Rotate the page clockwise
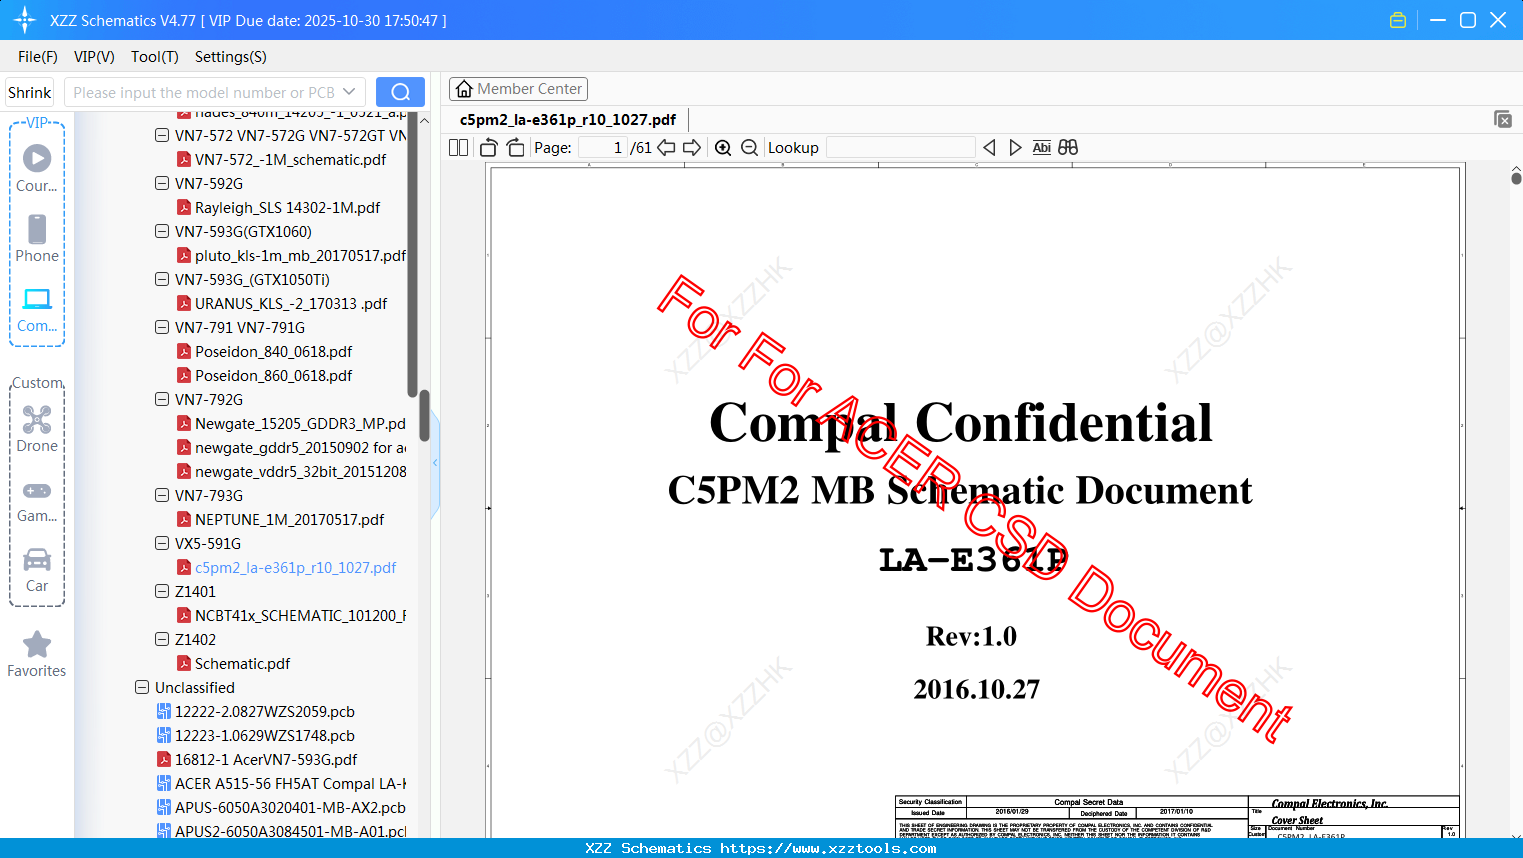Screen dimensions: 1523x858 tap(515, 148)
